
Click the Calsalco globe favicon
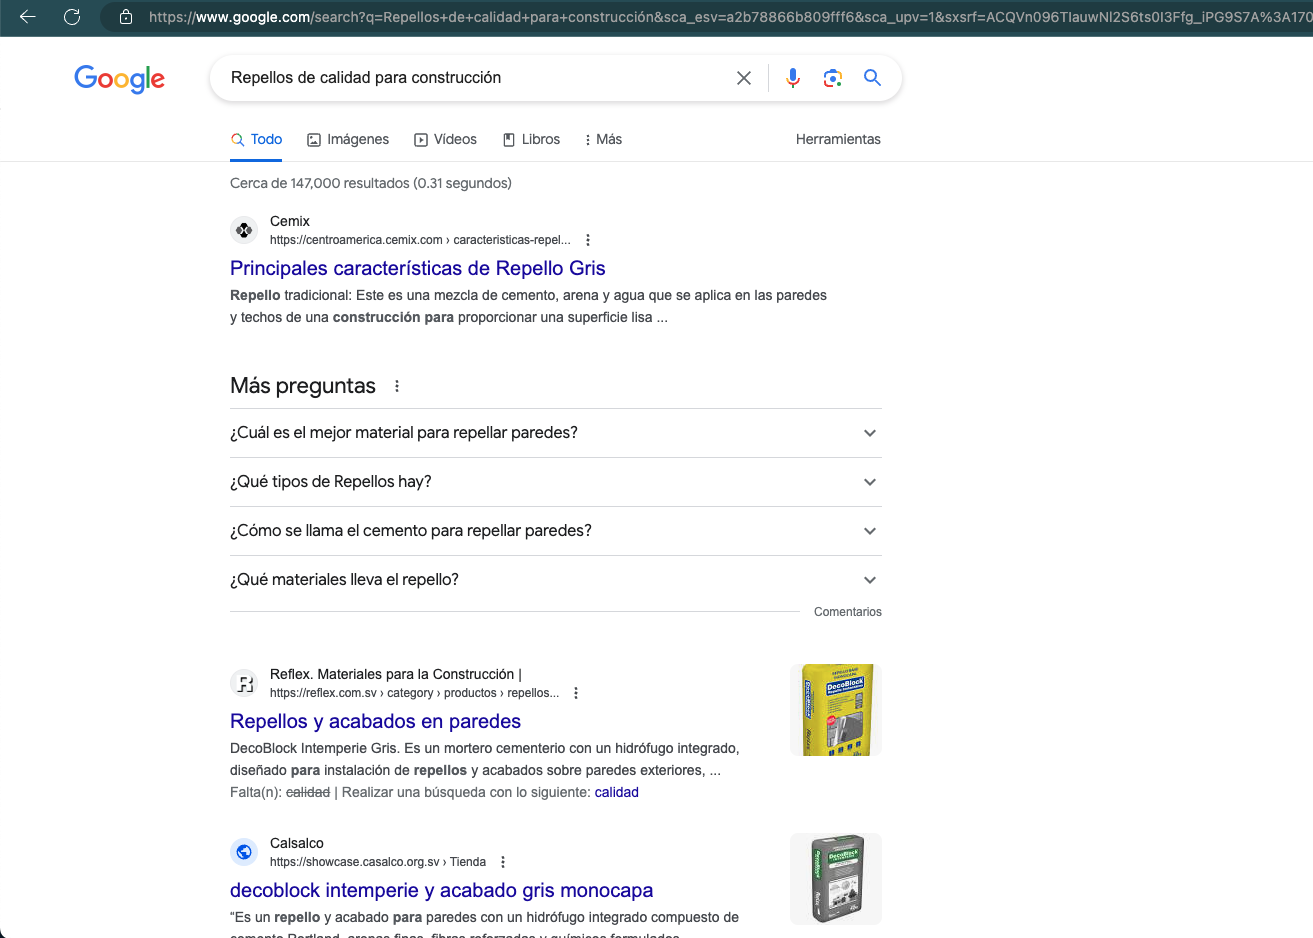pyautogui.click(x=244, y=852)
